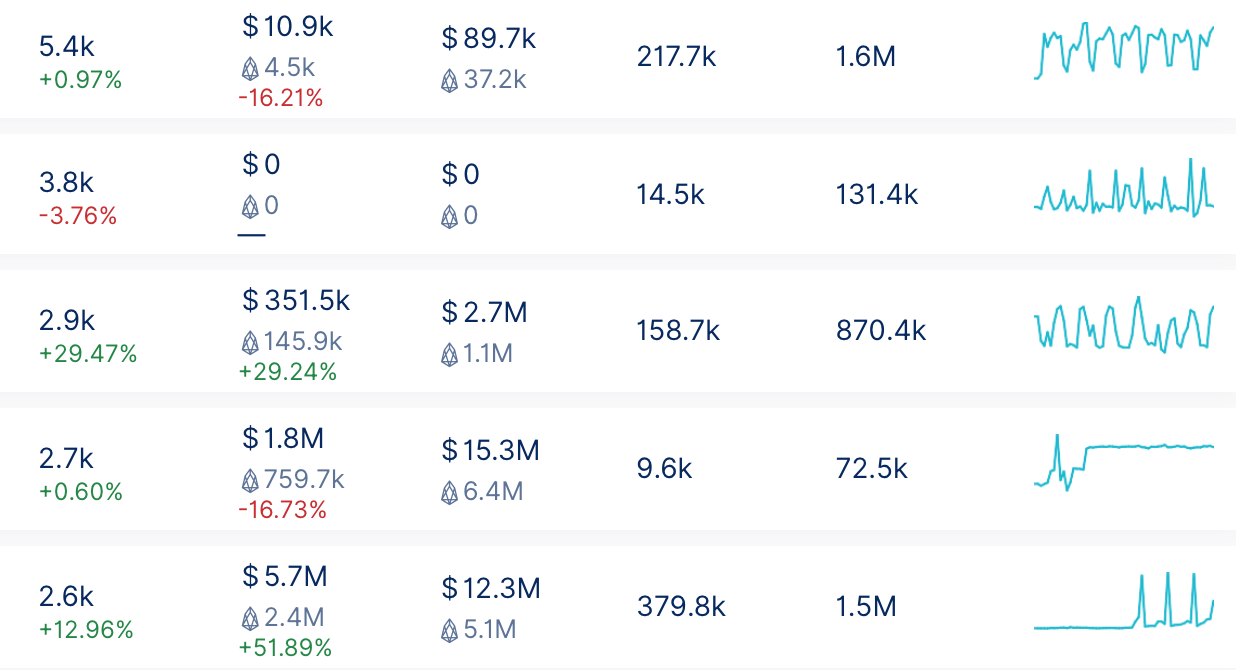Click the +51.89% volume change figure
This screenshot has width=1236, height=670.
pos(285,648)
